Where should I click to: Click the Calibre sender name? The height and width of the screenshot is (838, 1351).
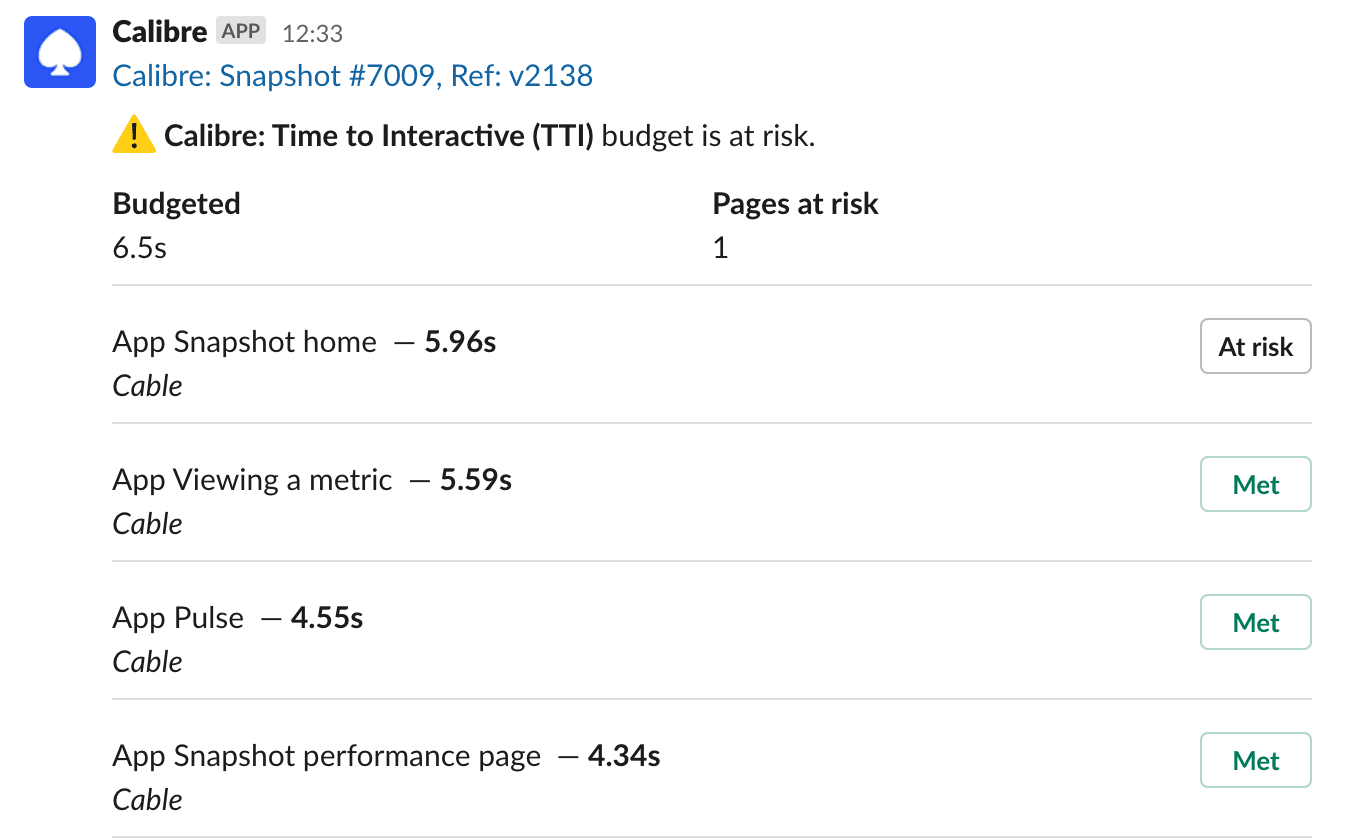(x=162, y=31)
